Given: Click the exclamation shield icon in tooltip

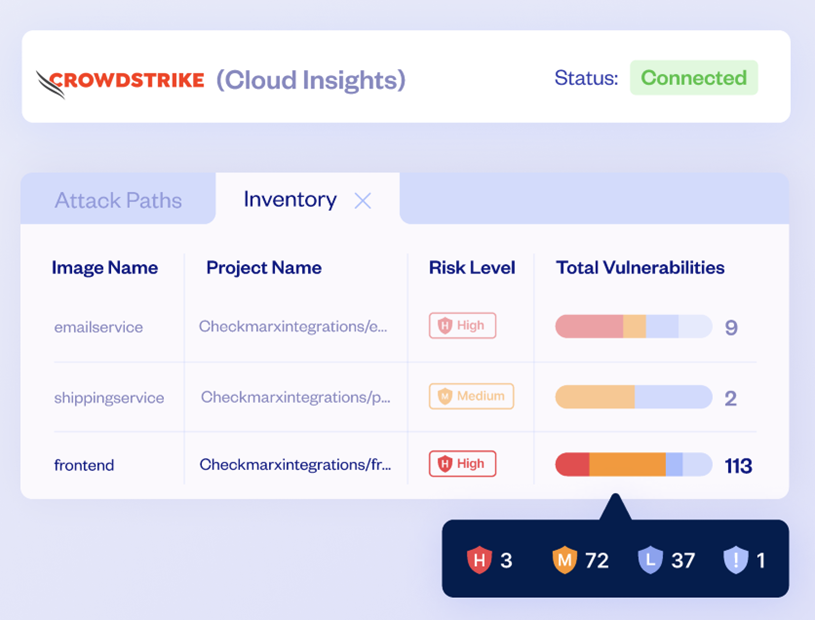Looking at the screenshot, I should click(736, 560).
